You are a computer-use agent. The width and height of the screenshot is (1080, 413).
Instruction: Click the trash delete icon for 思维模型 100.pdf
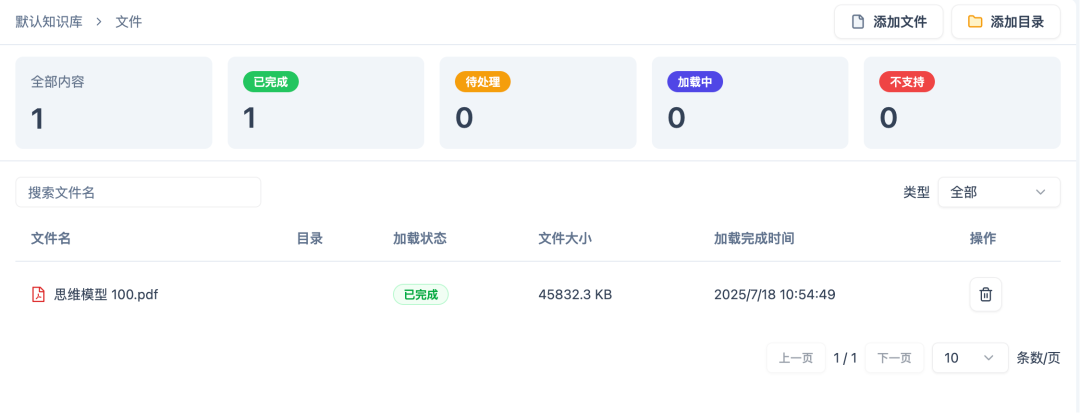986,295
